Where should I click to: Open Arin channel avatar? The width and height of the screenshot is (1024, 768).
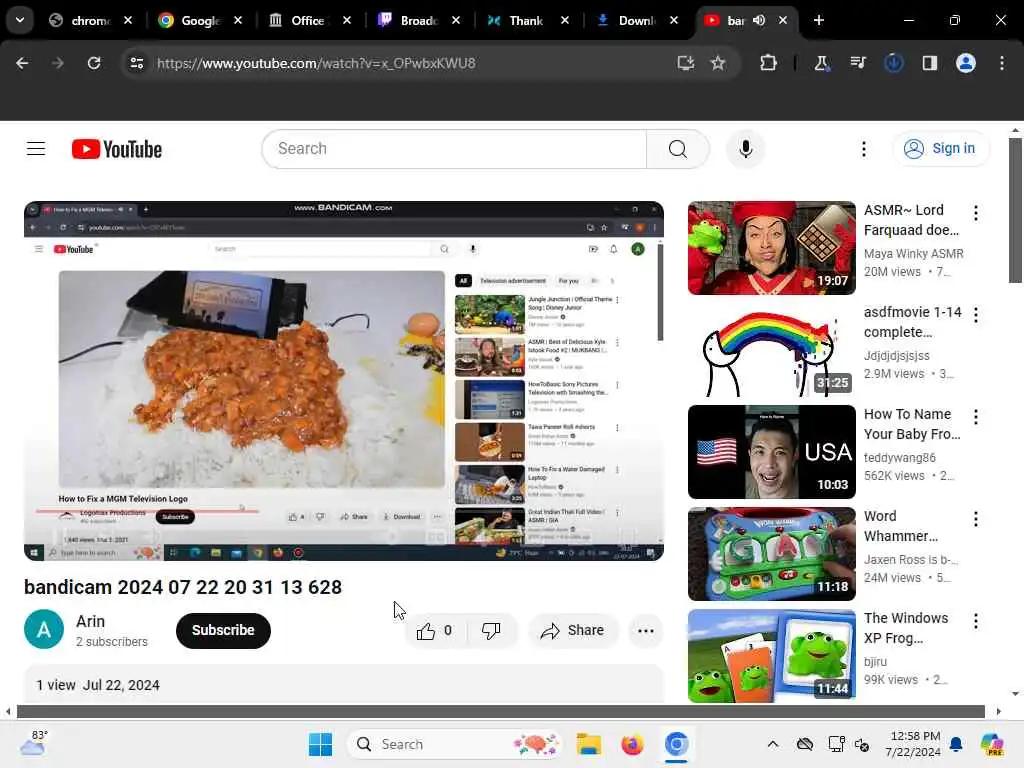pos(44,630)
